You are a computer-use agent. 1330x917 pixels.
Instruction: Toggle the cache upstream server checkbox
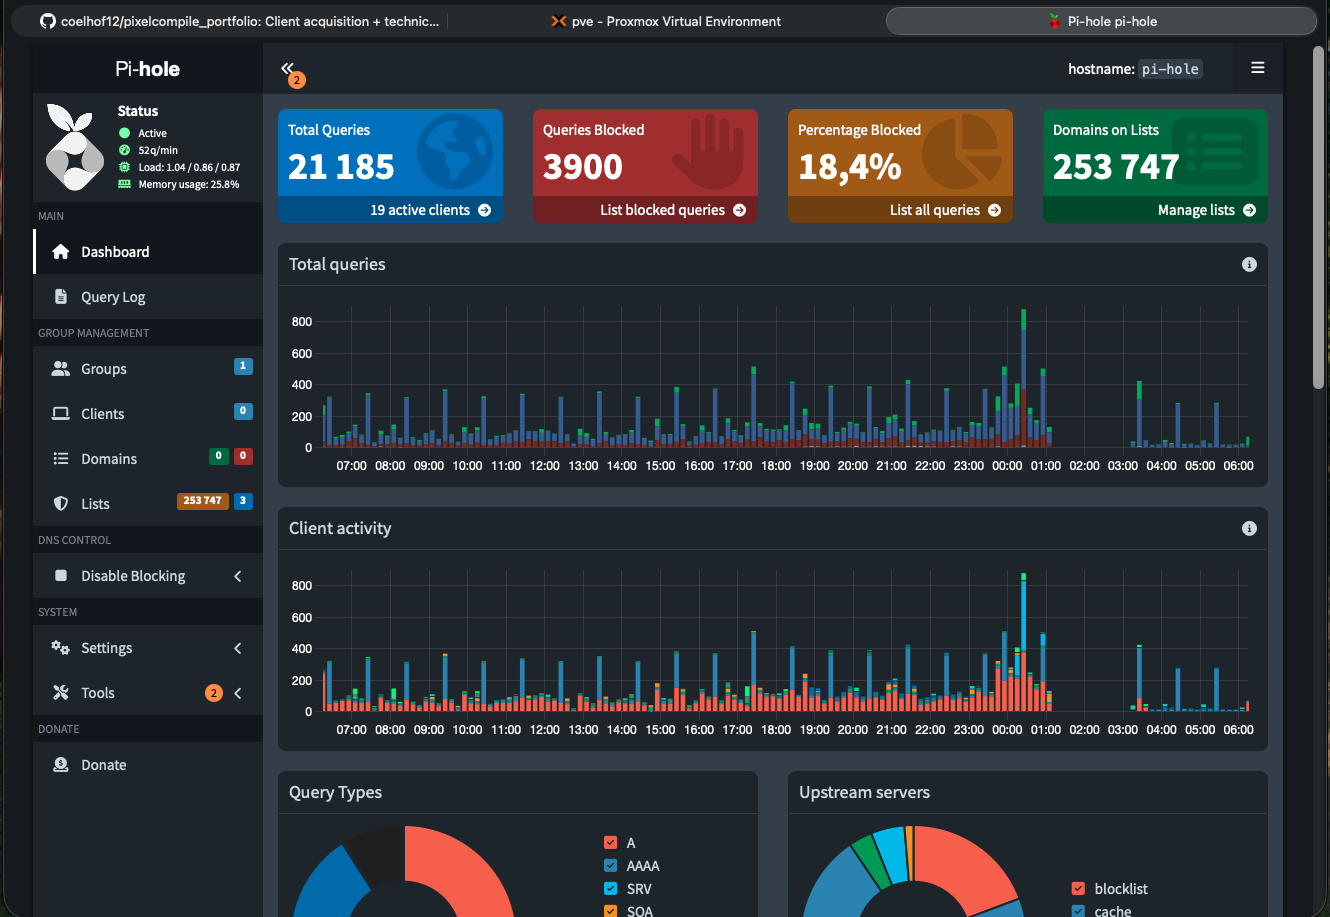tap(1078, 911)
